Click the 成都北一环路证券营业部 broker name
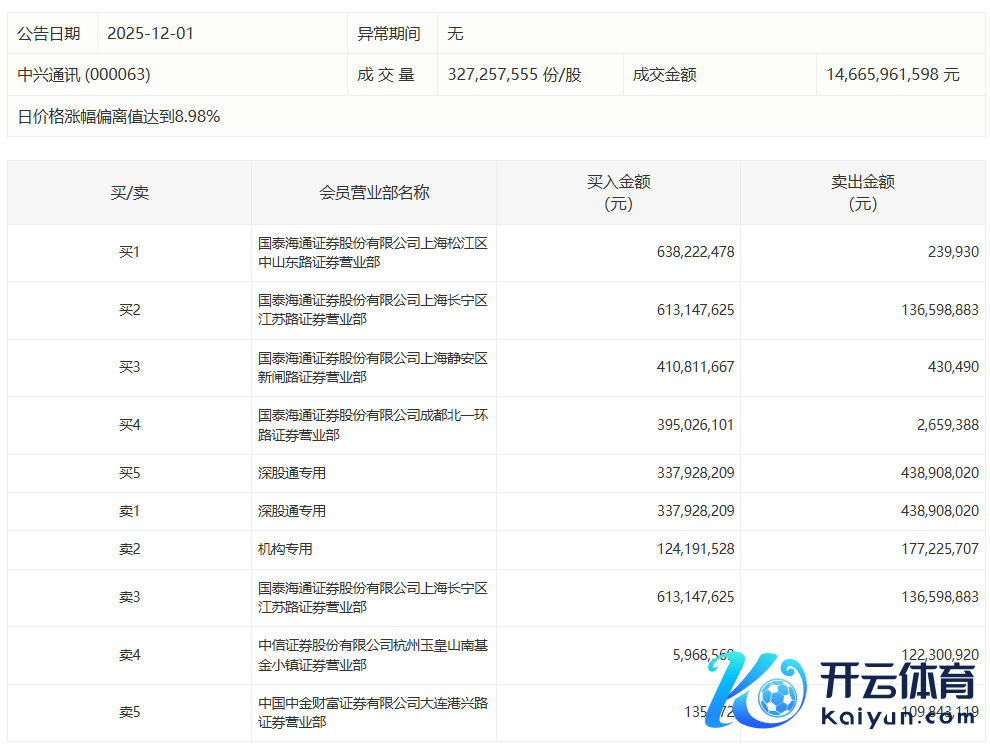The width and height of the screenshot is (990, 750). tap(372, 425)
